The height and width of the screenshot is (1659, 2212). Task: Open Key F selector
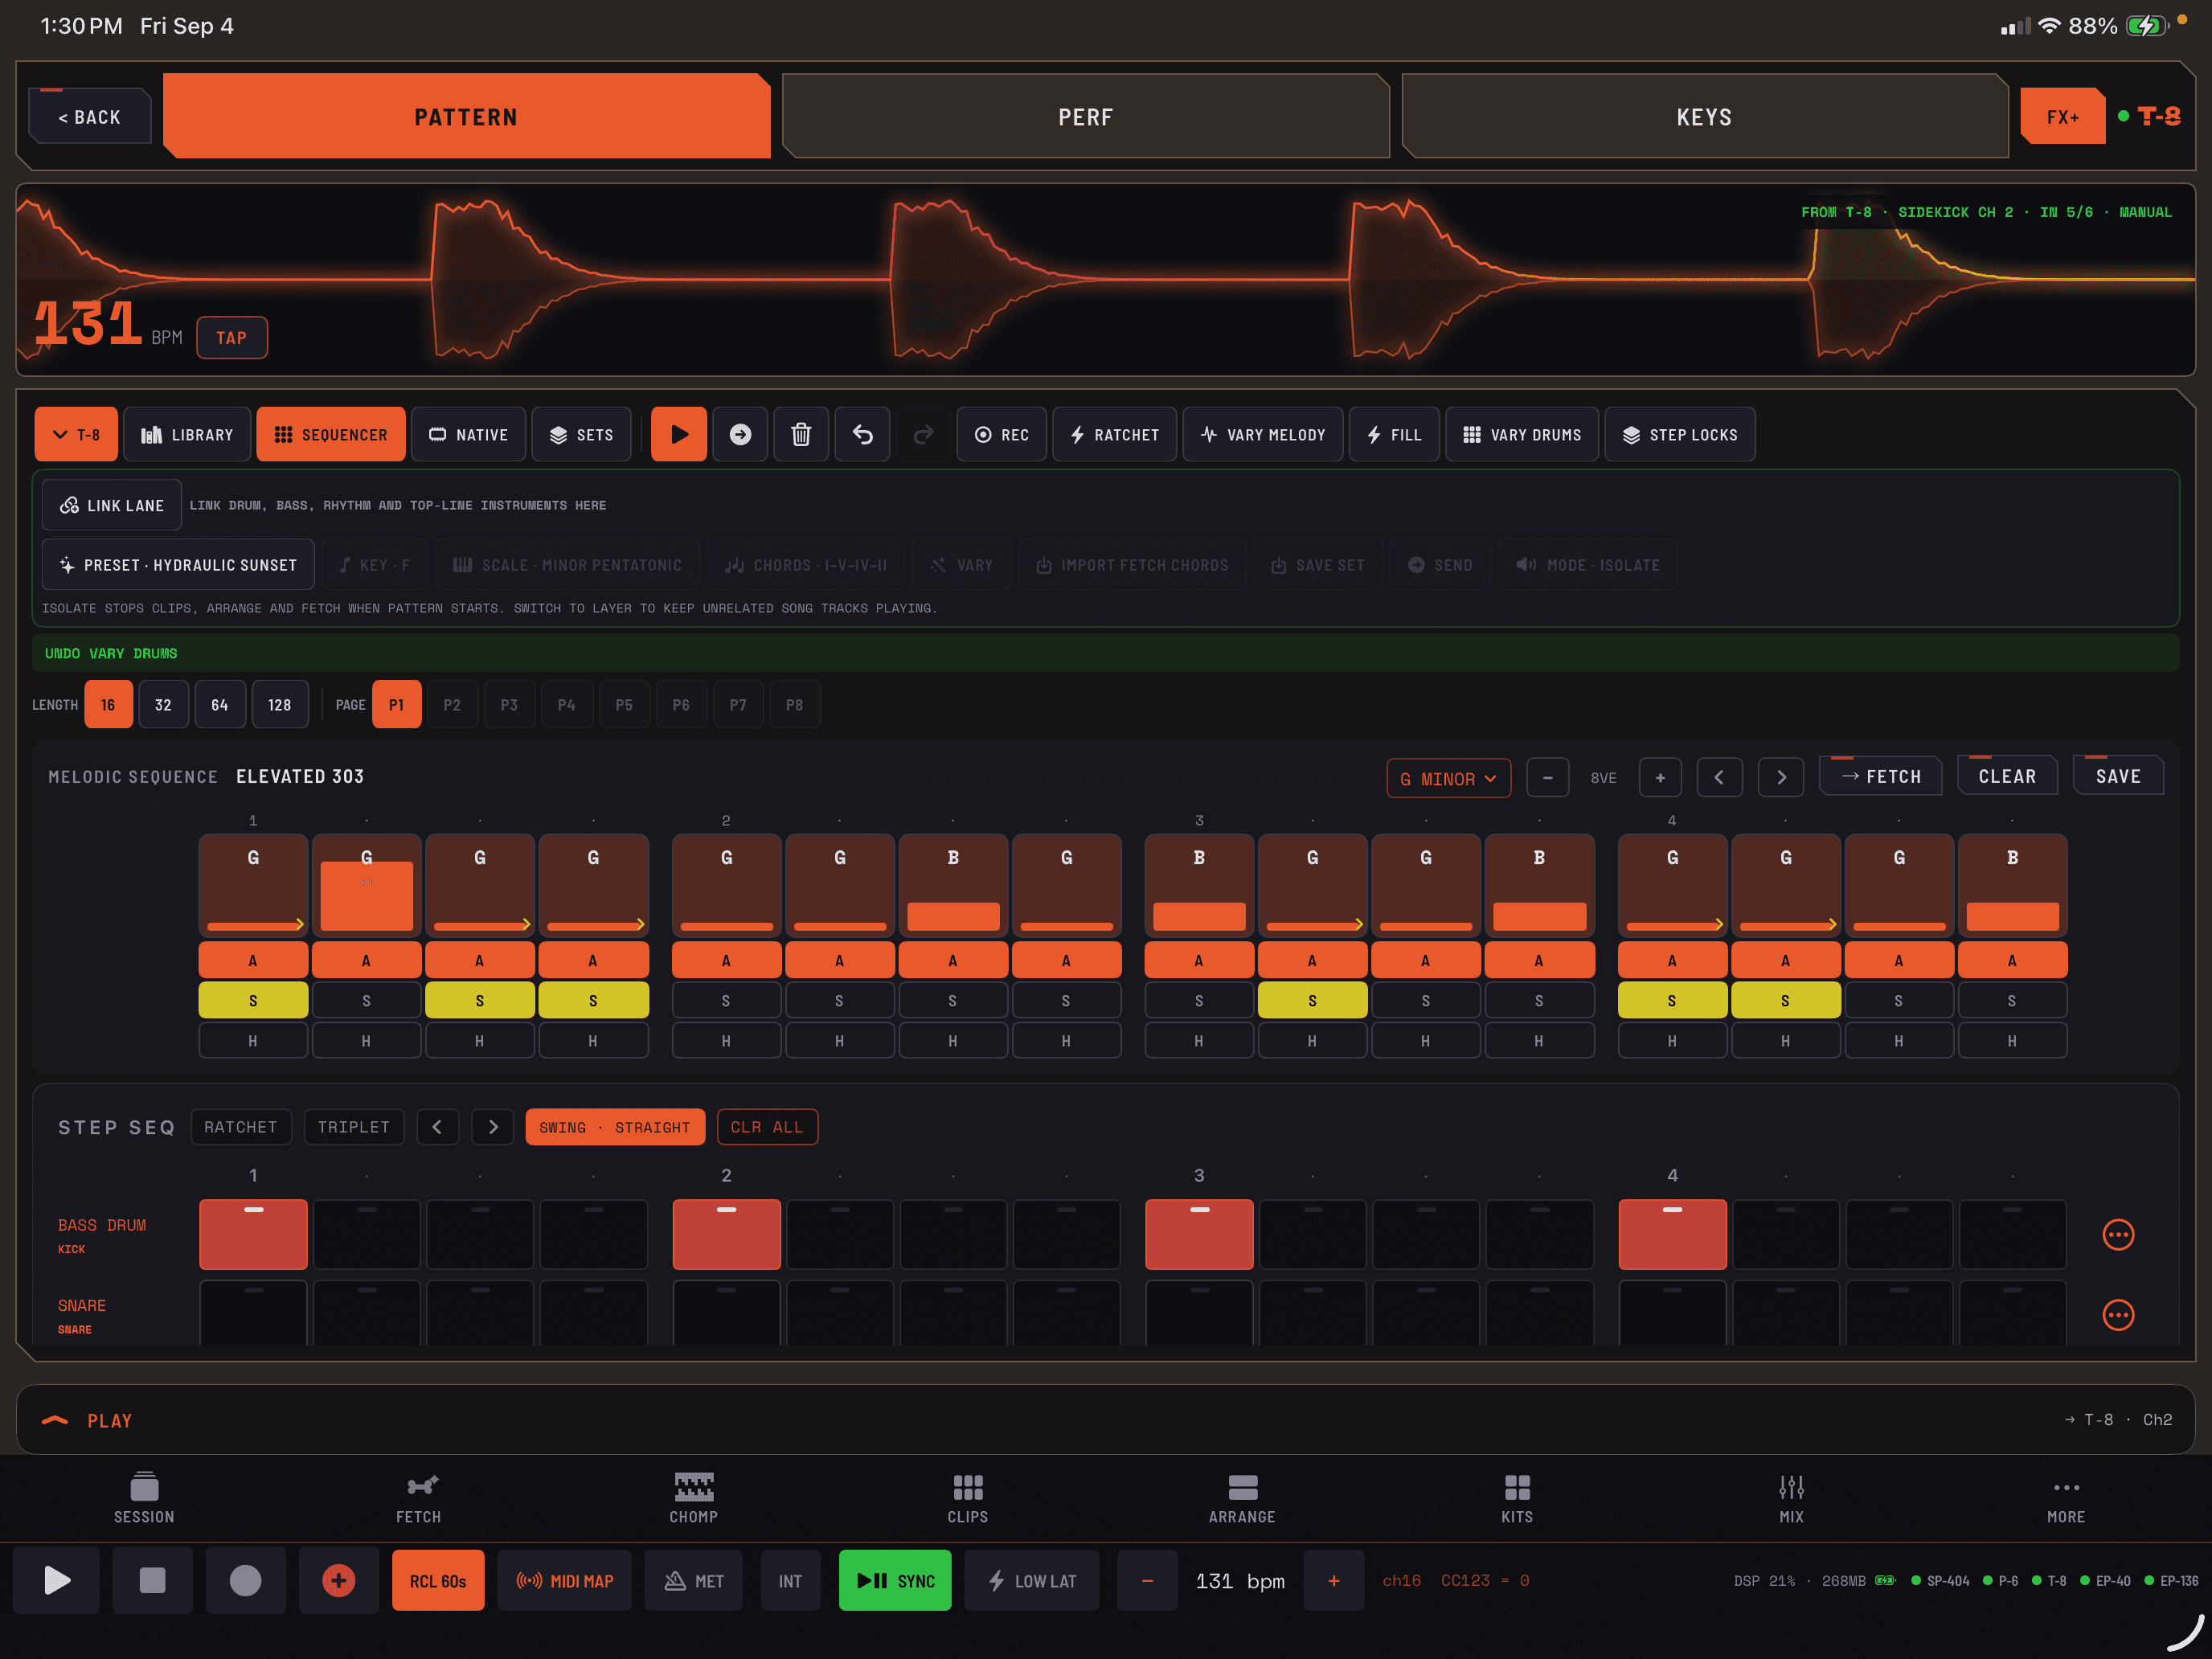pos(374,565)
